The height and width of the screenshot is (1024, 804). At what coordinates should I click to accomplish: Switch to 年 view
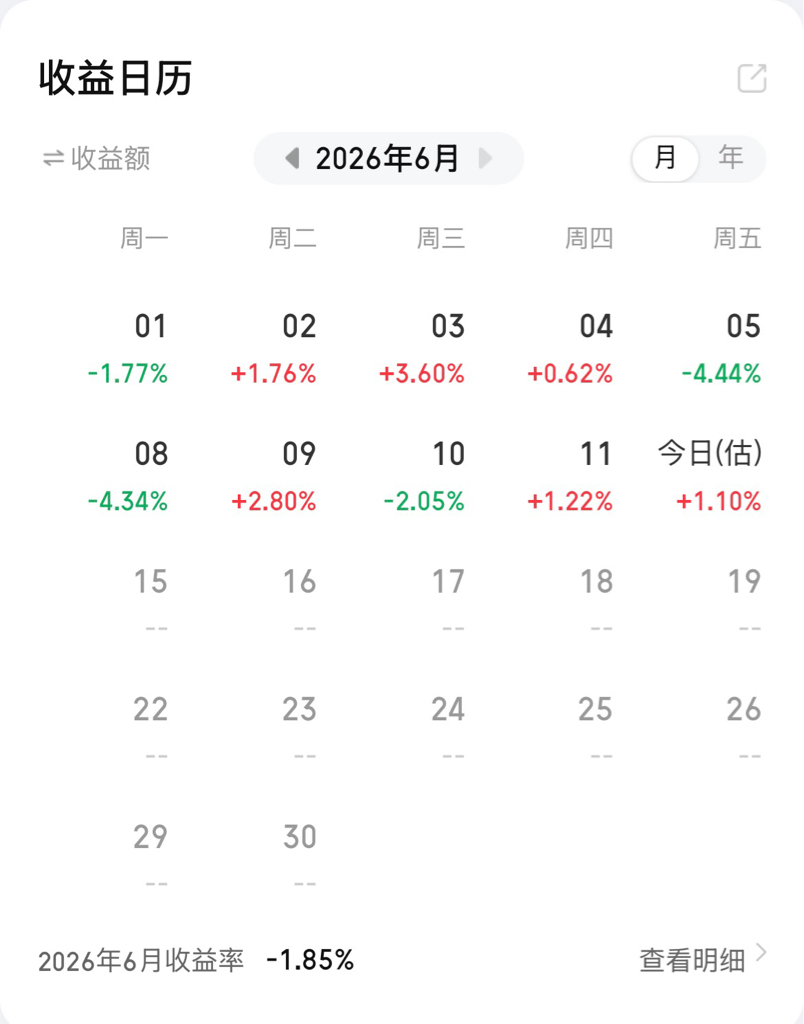731,158
